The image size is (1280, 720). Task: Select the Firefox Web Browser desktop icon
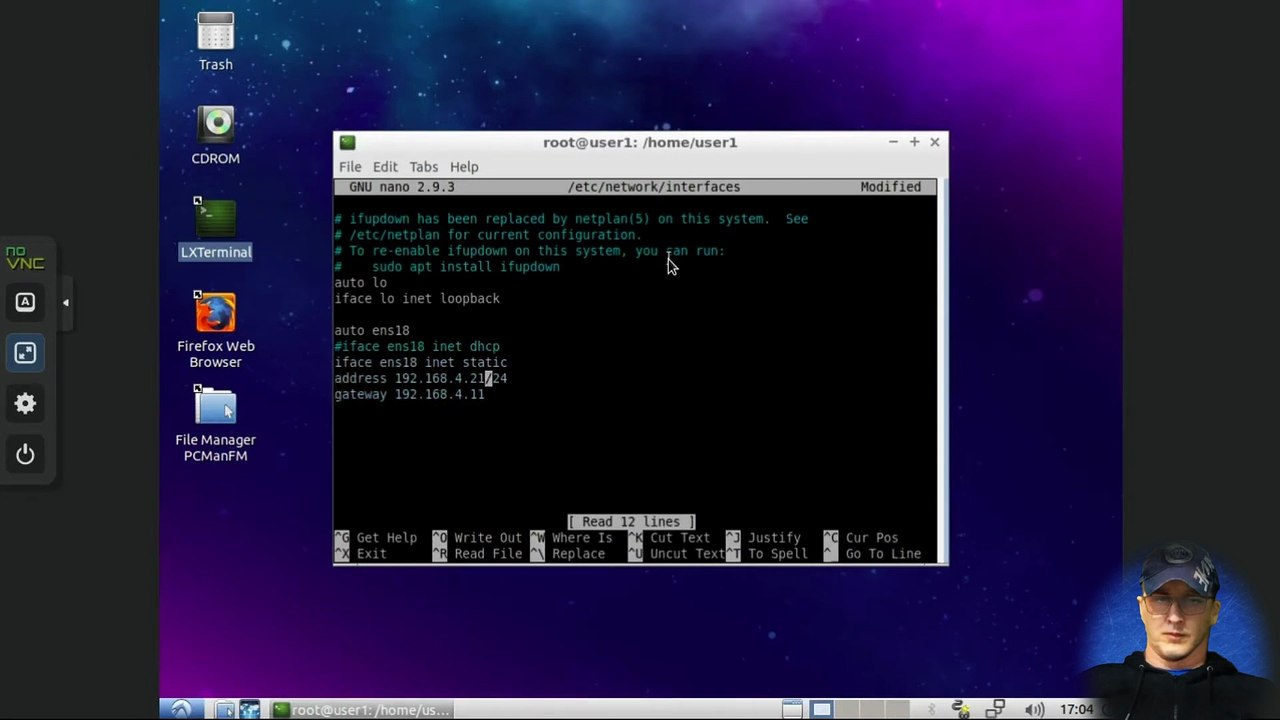(215, 330)
